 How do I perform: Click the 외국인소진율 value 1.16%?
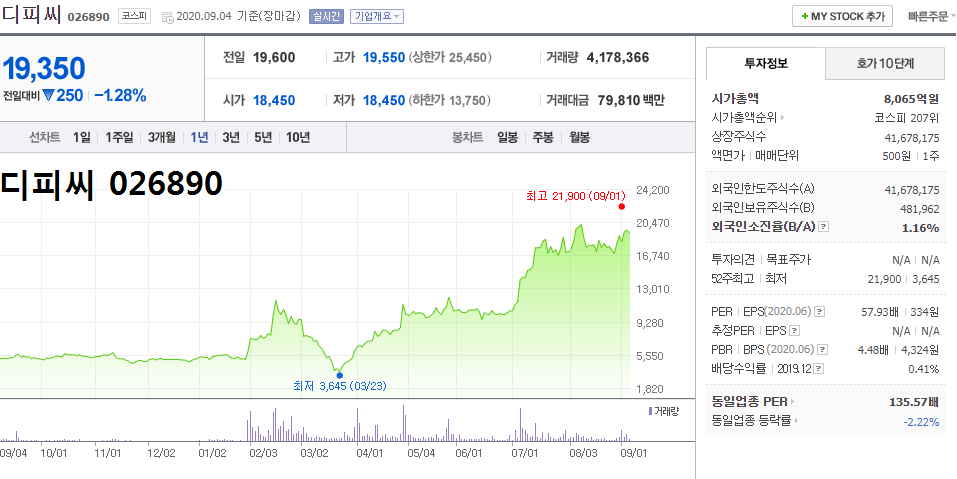click(920, 228)
